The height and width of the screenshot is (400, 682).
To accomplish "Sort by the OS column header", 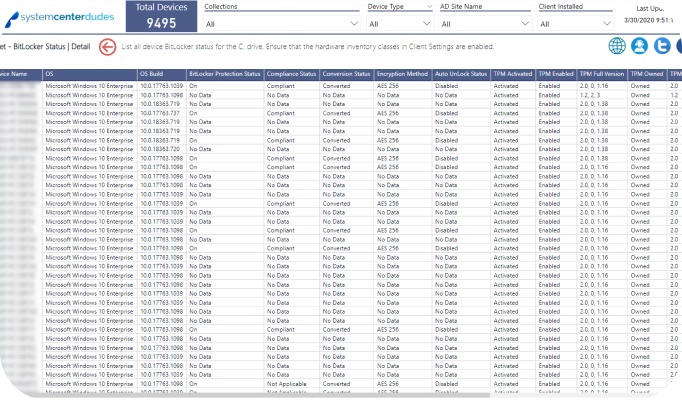I will click(x=90, y=74).
